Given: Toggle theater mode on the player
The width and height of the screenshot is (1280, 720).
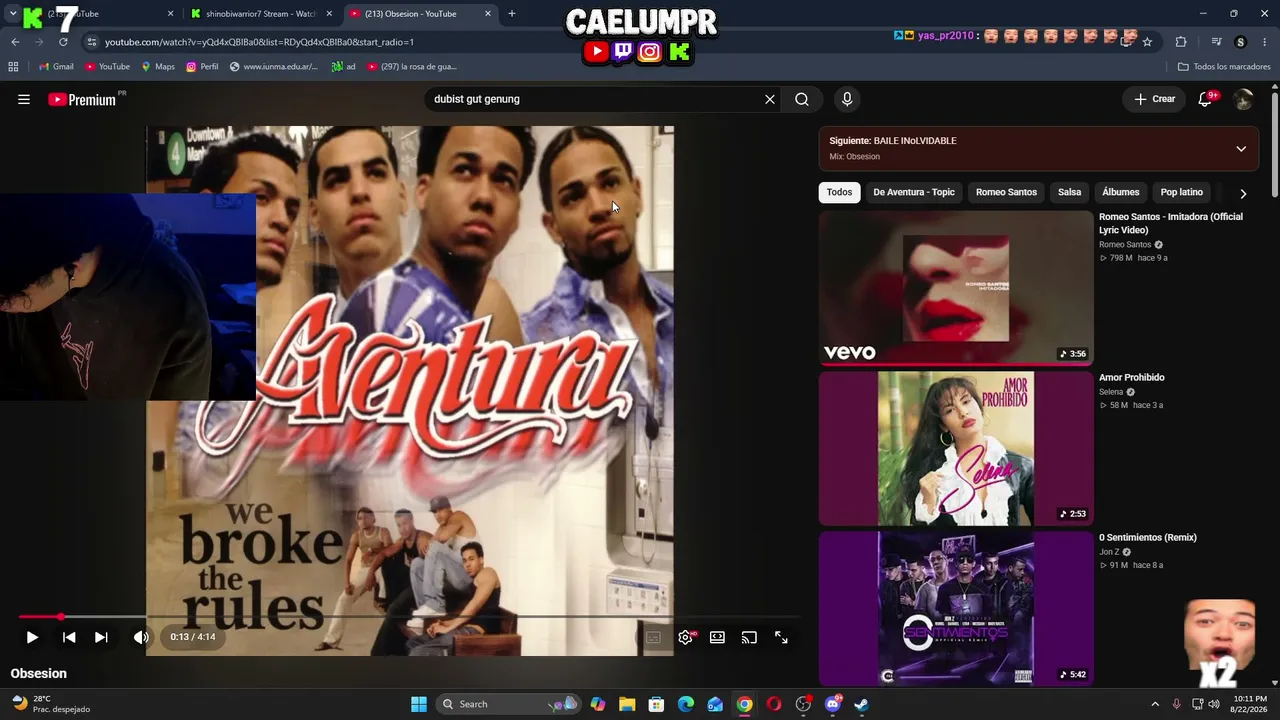Looking at the screenshot, I should click(717, 637).
